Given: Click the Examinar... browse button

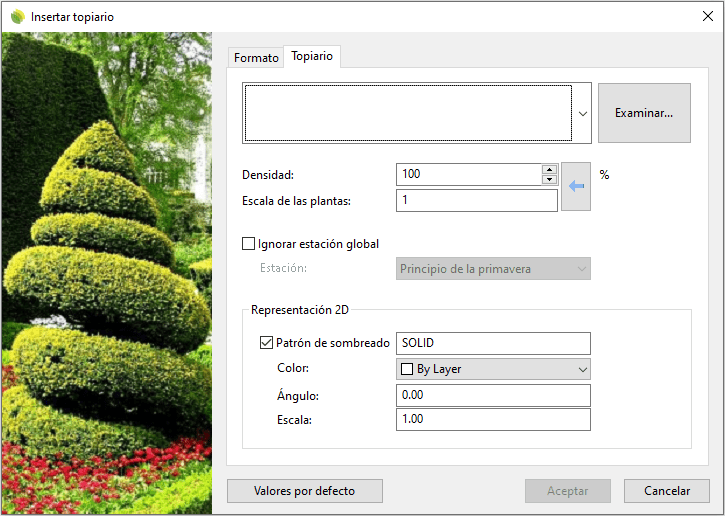Looking at the screenshot, I should pyautogui.click(x=644, y=113).
